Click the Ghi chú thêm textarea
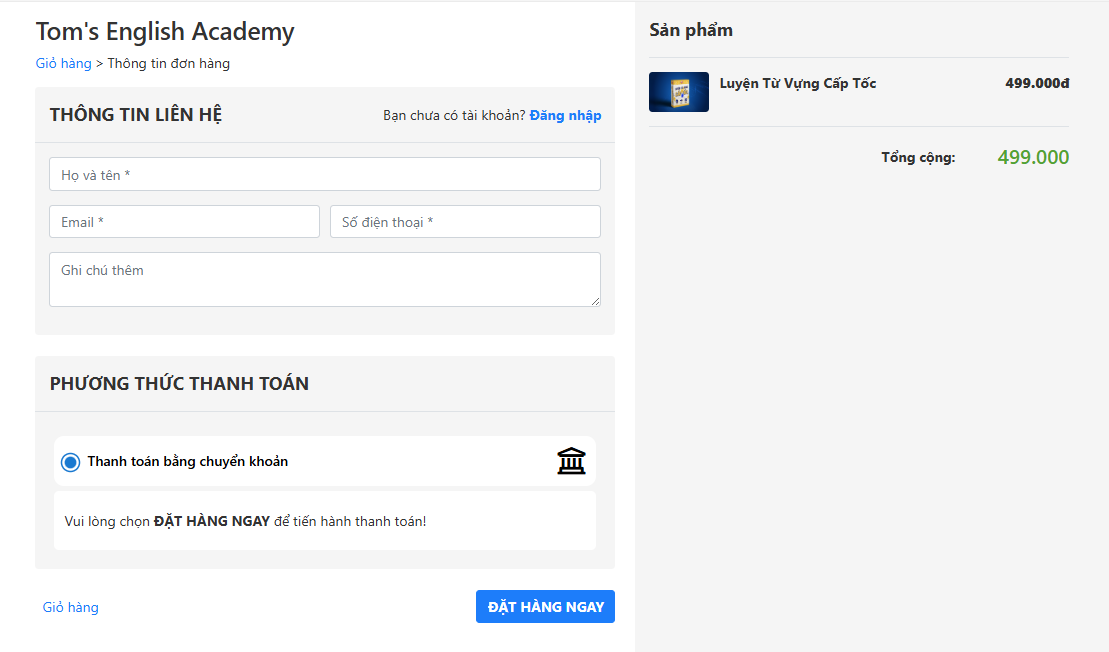 [x=325, y=279]
